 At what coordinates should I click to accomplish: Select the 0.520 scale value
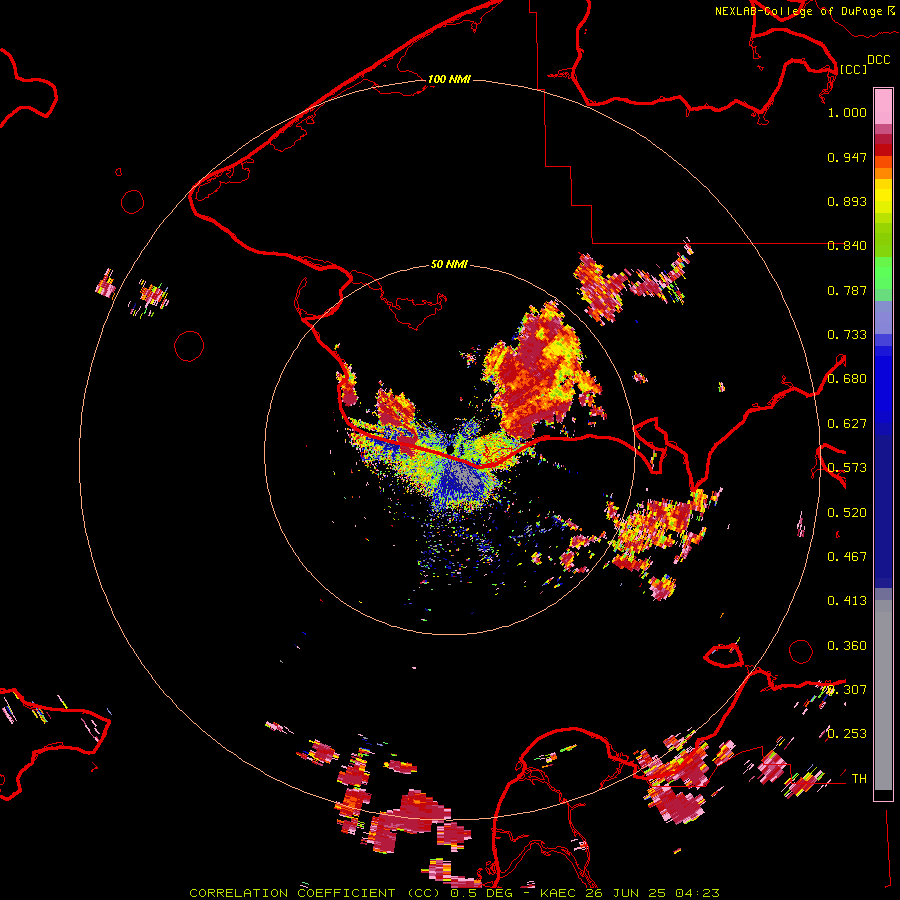[x=847, y=513]
